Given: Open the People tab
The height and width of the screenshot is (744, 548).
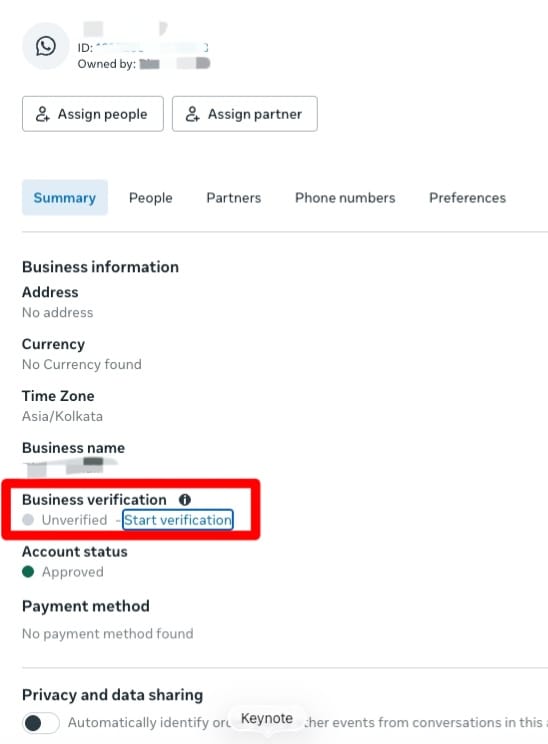Looking at the screenshot, I should point(150,197).
